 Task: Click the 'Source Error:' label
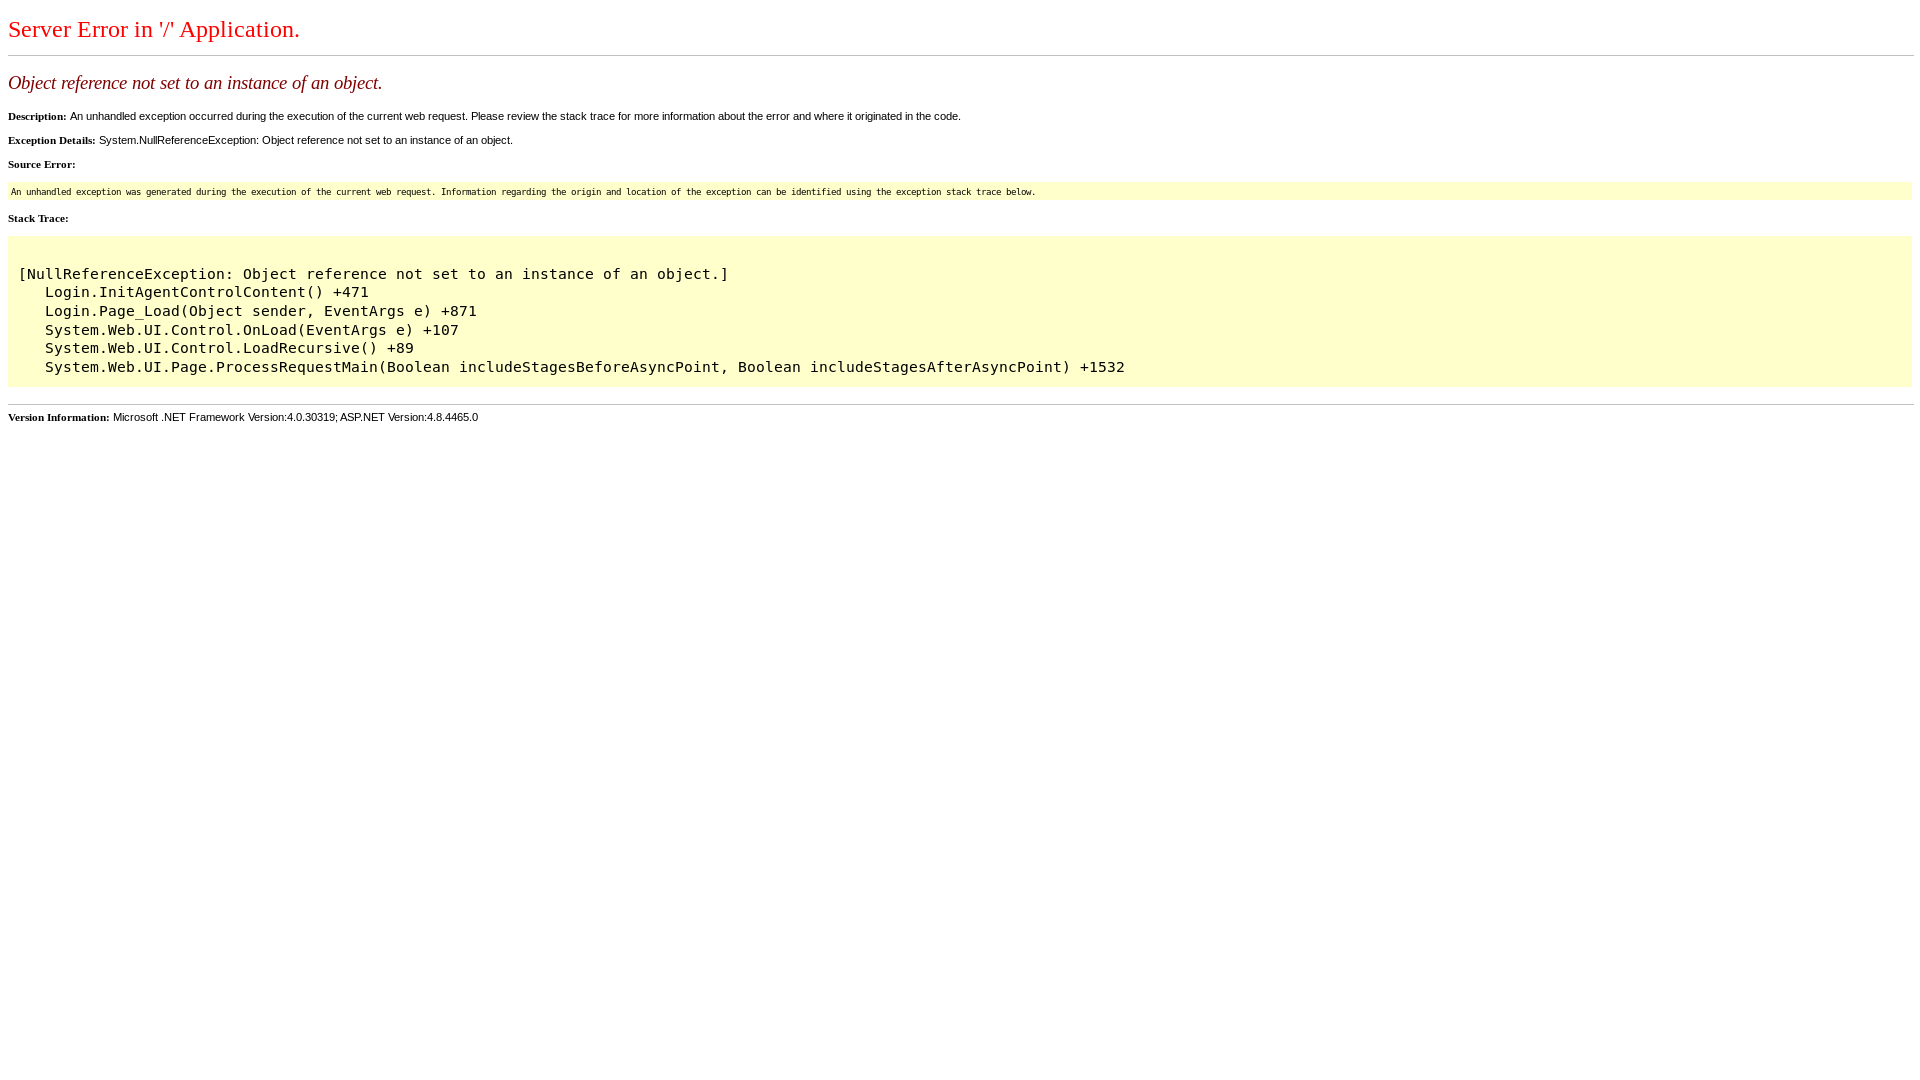tap(42, 164)
